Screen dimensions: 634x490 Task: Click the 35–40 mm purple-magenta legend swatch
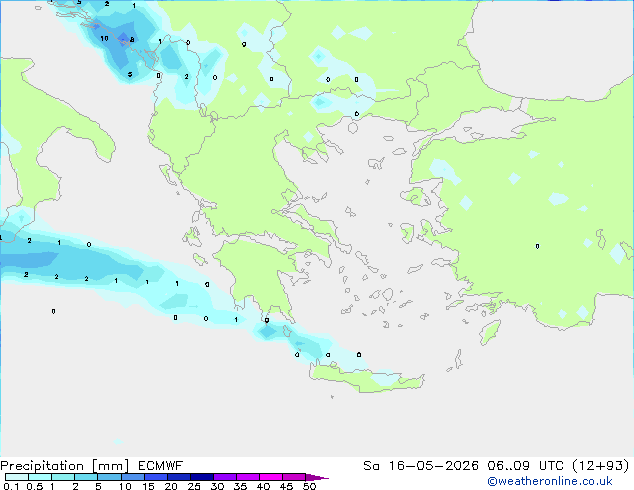tap(247, 477)
